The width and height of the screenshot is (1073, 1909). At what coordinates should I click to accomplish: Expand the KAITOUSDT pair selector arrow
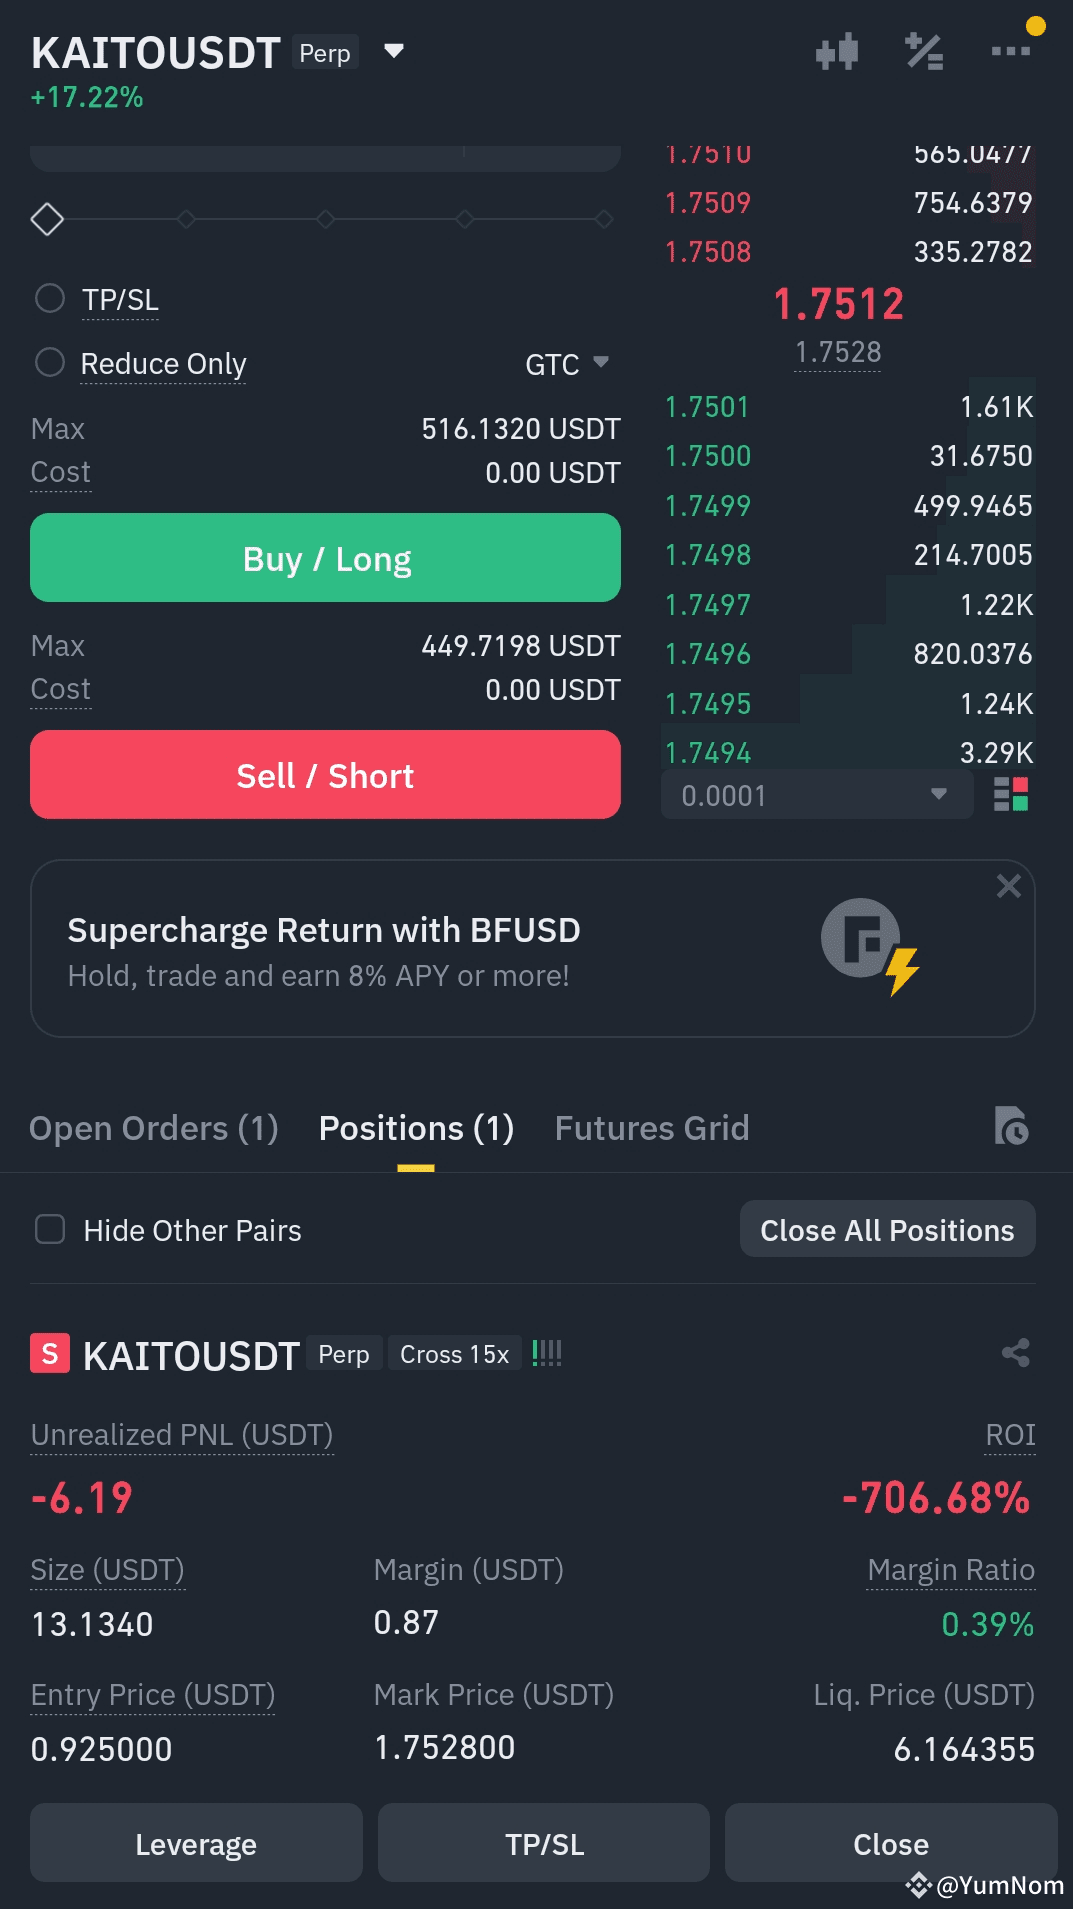click(x=394, y=51)
